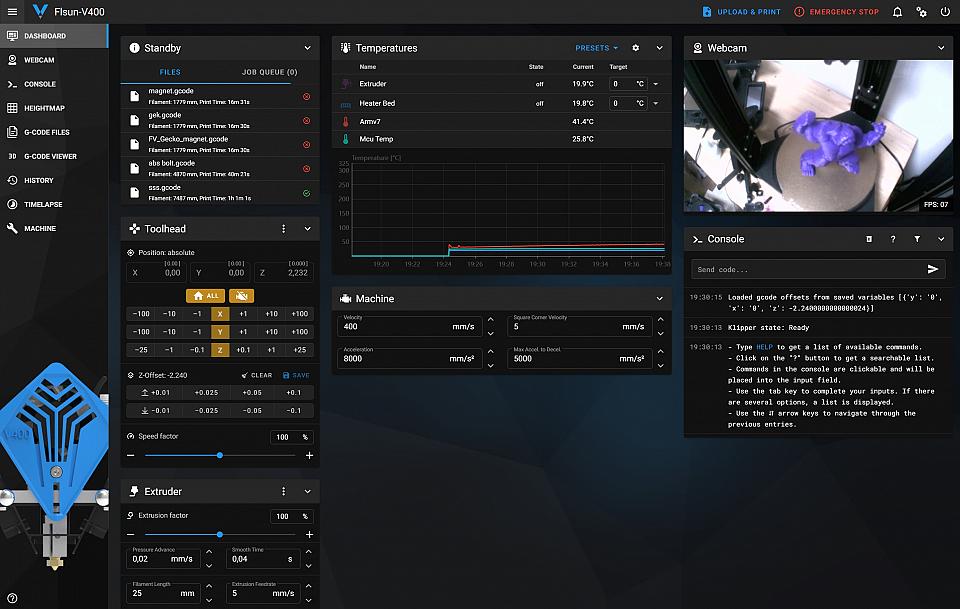This screenshot has height=609, width=960.
Task: Clear the Z-offset
Action: (257, 375)
